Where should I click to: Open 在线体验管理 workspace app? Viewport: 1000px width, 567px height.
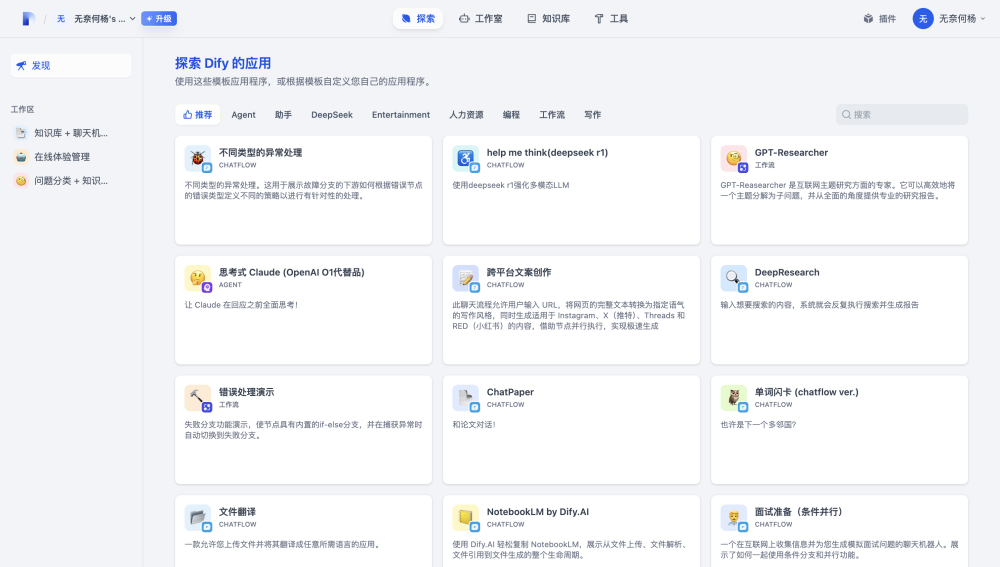[x=71, y=156]
